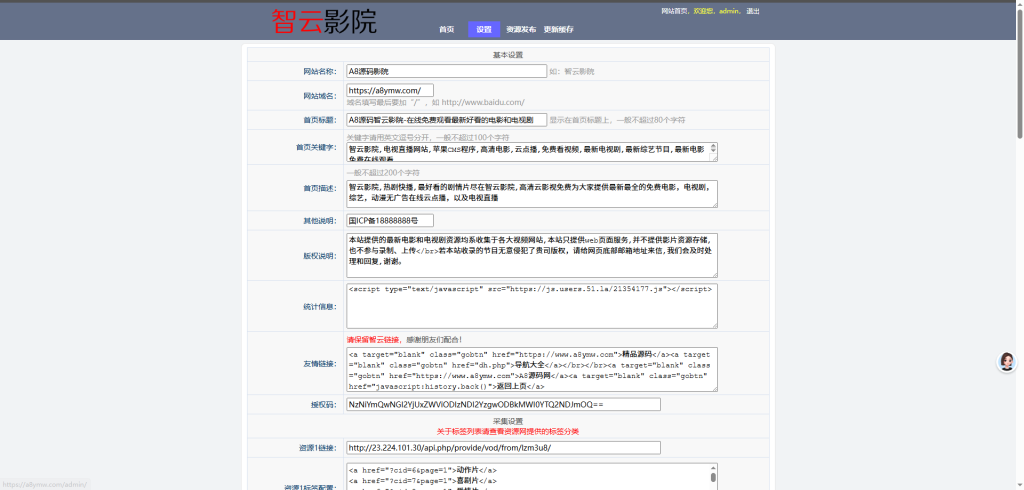The width and height of the screenshot is (1024, 490).
Task: Click the 友情链接 field label
Action: 320,363
